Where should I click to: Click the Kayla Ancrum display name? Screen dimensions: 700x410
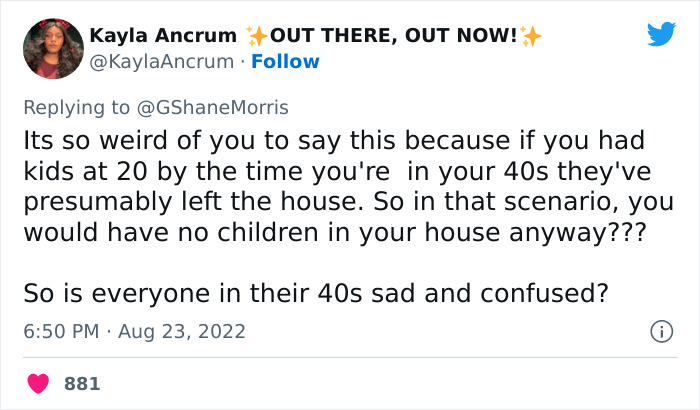pos(164,36)
